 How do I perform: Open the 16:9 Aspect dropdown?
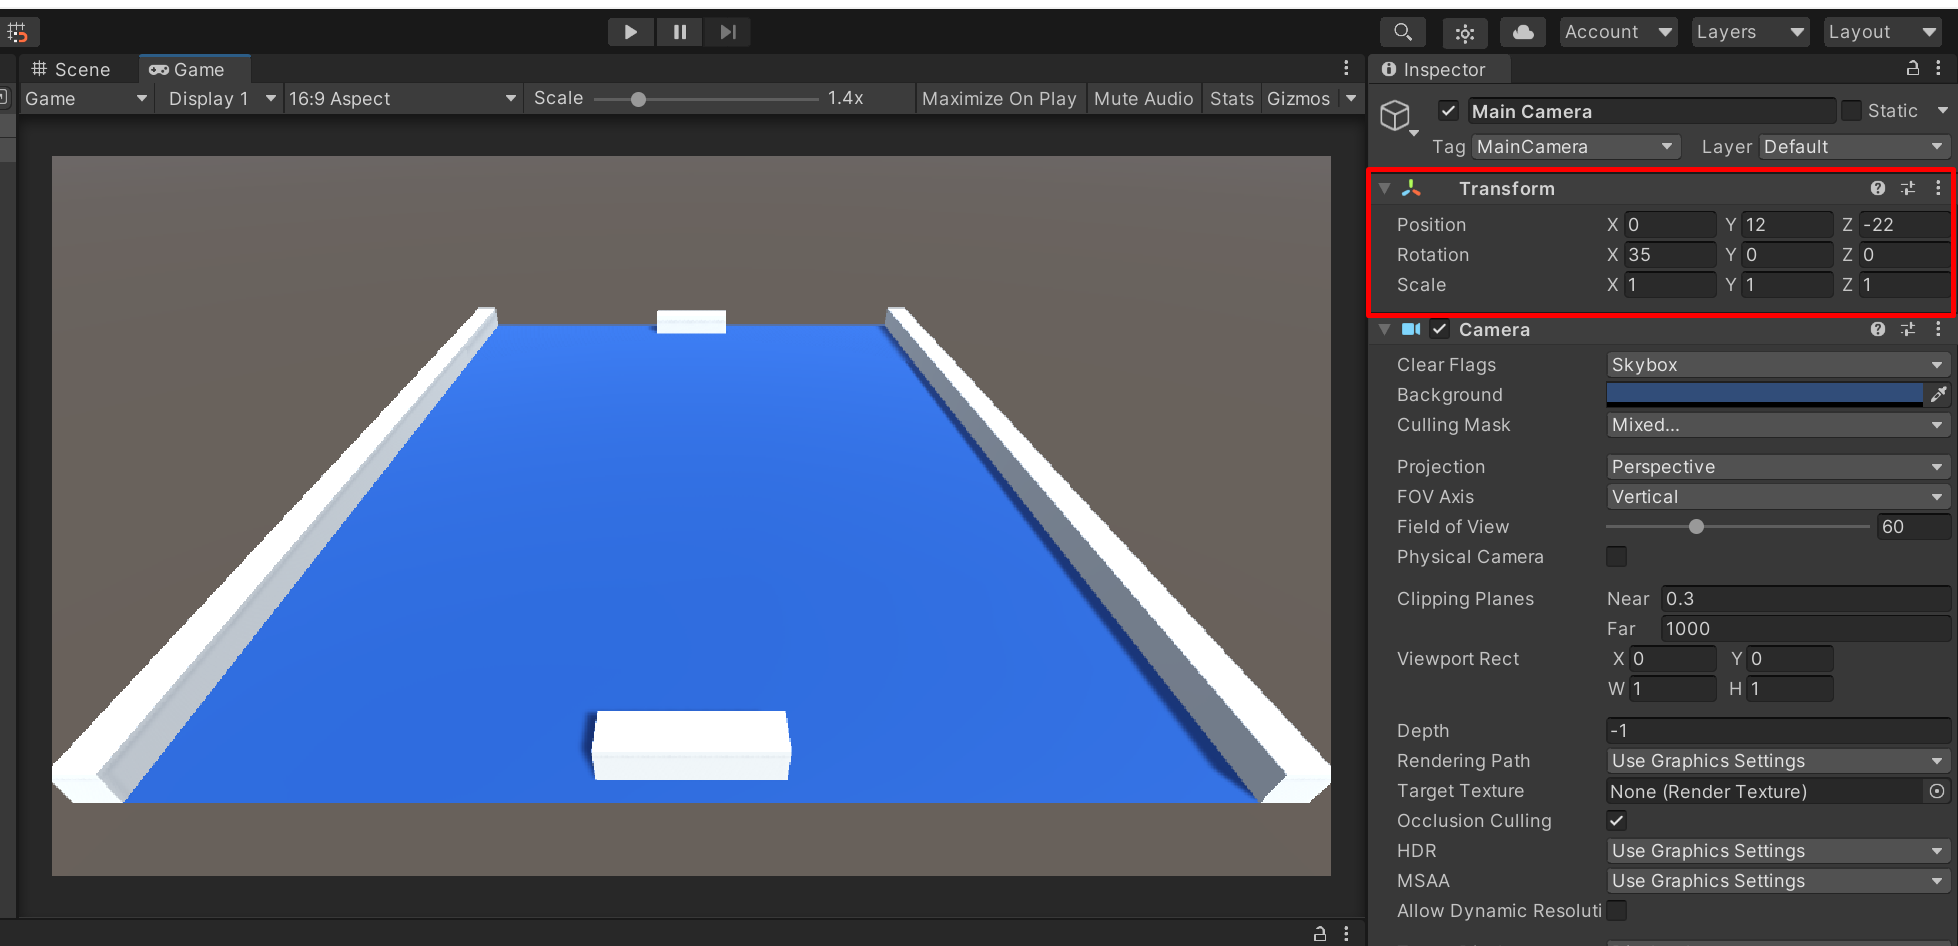click(x=402, y=98)
